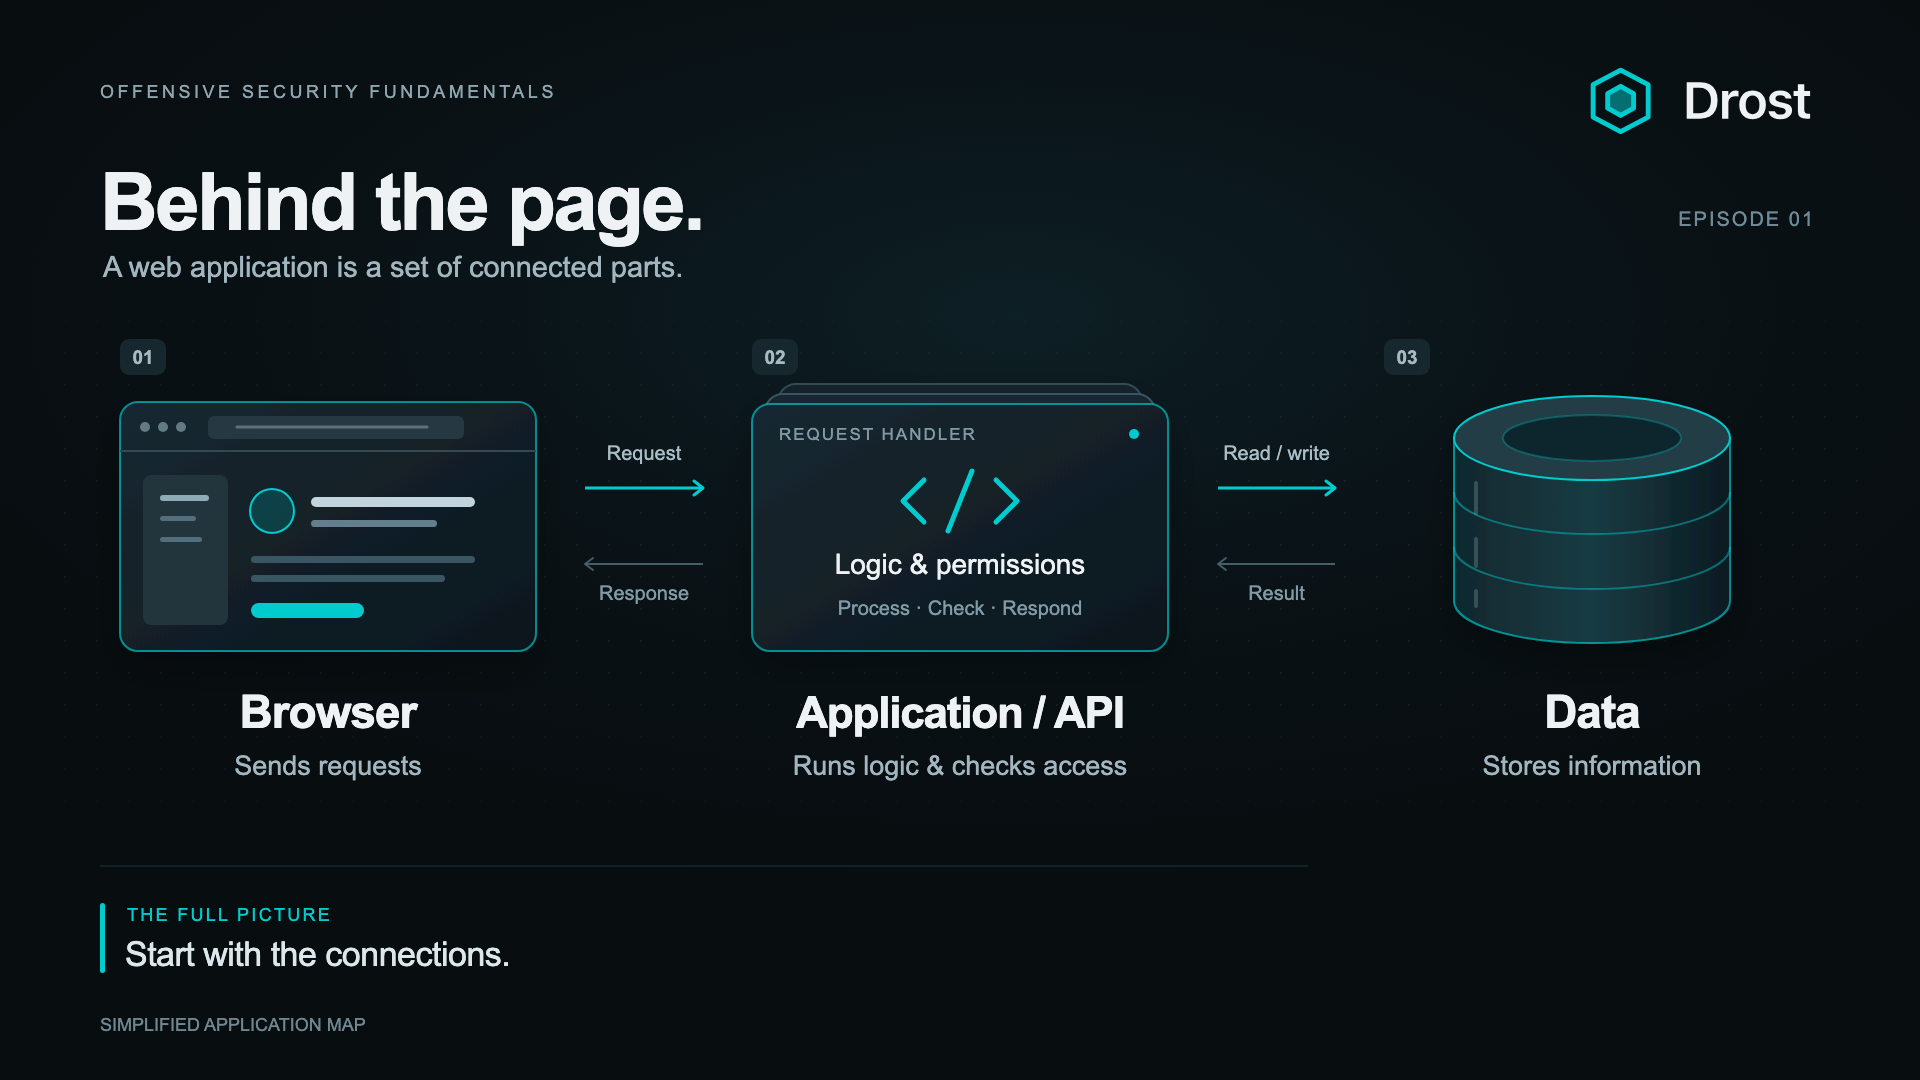The width and height of the screenshot is (1920, 1080).
Task: Click the "Read / write" label
Action: point(1276,453)
